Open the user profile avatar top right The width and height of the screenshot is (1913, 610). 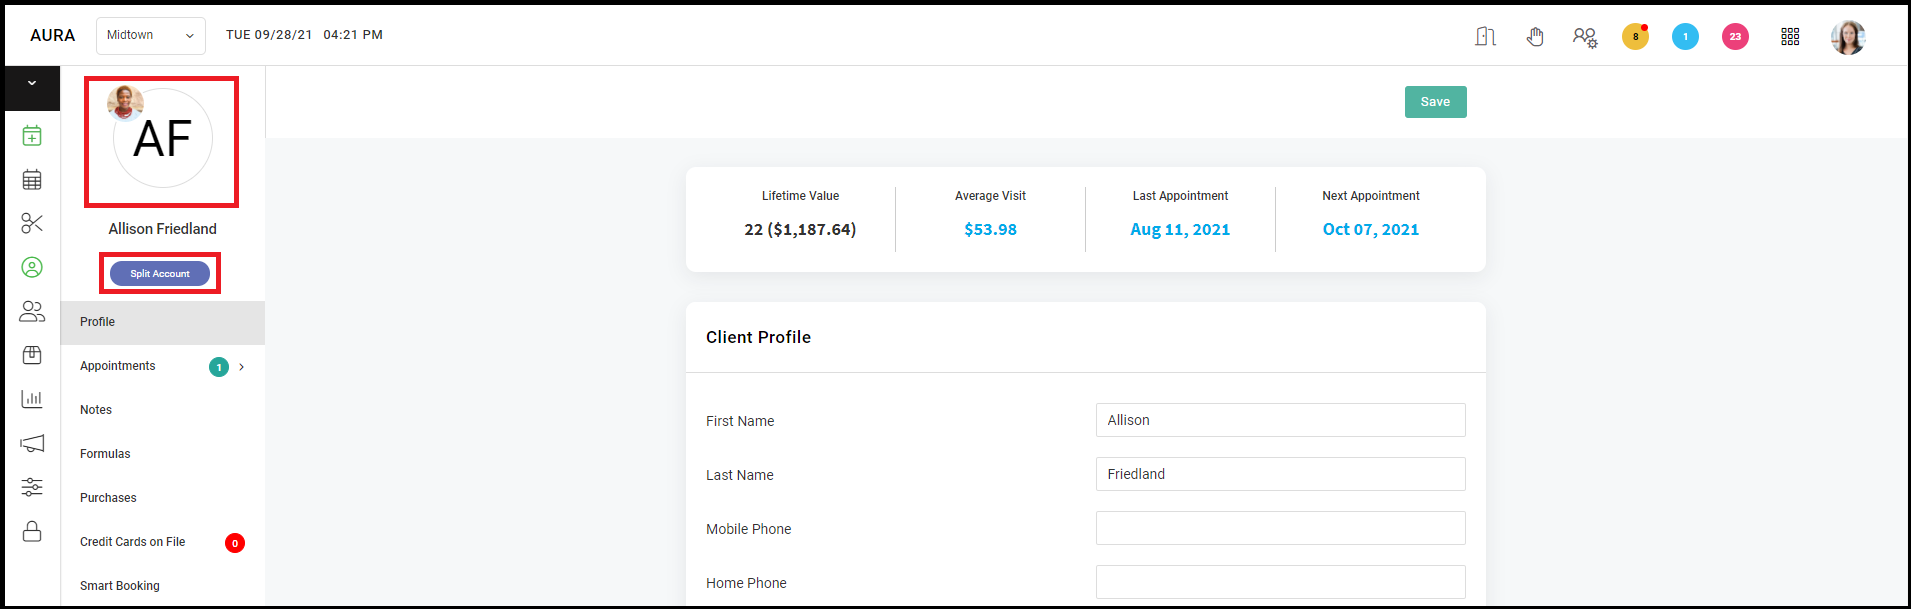pos(1848,37)
